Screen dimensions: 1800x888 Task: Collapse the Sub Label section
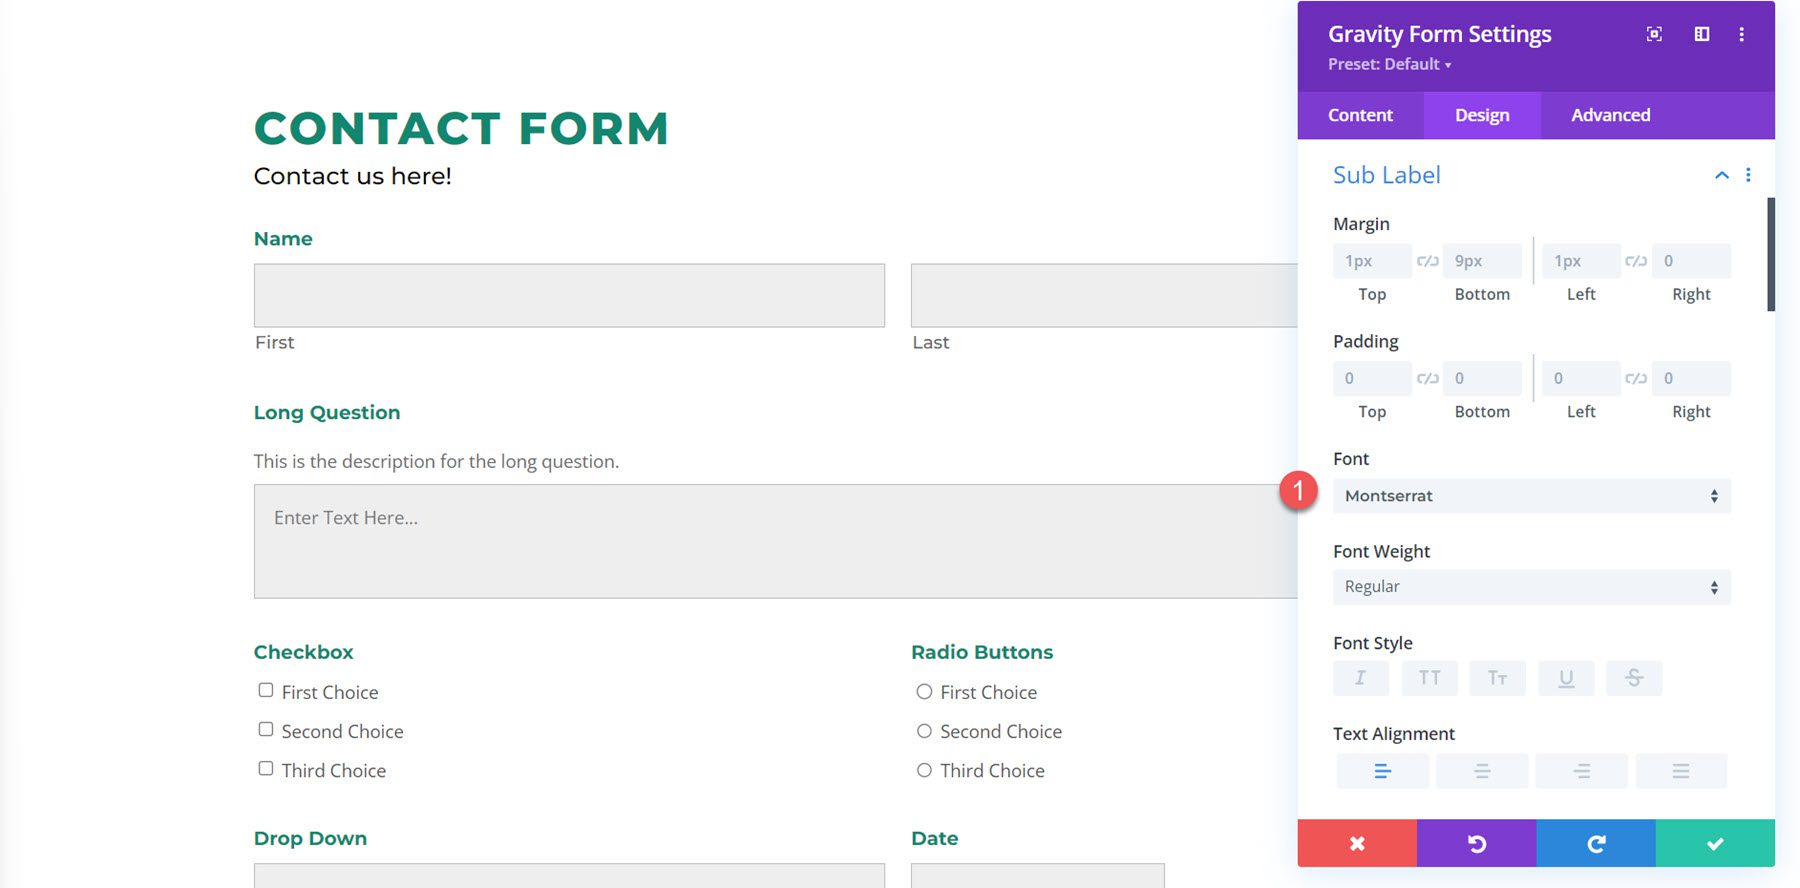[x=1721, y=175]
